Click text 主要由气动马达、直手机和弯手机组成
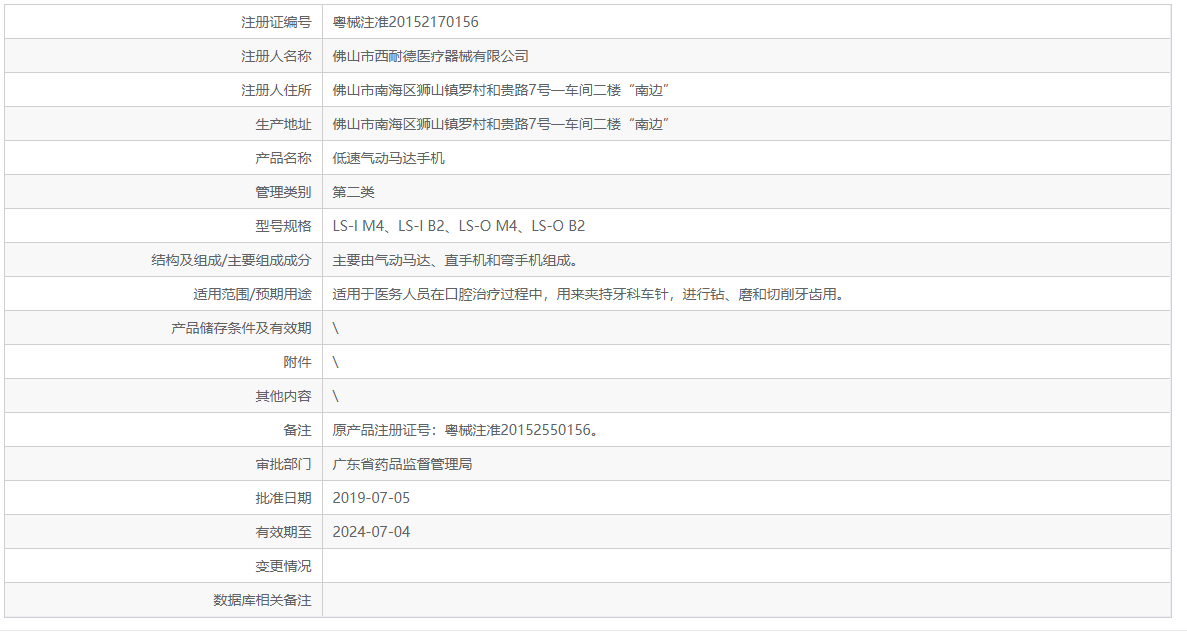 pyautogui.click(x=455, y=260)
